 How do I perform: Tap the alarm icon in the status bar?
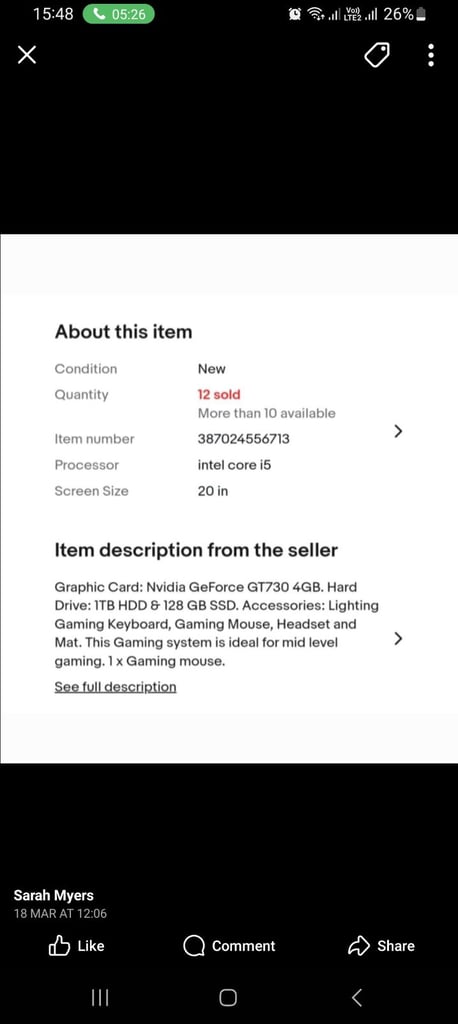pos(295,14)
